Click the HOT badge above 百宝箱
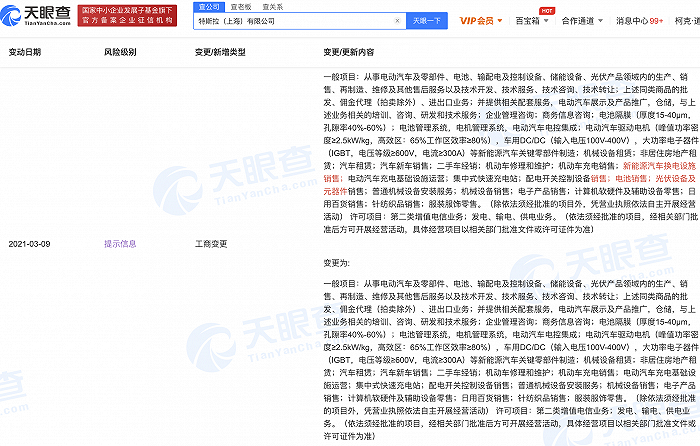 coord(547,11)
